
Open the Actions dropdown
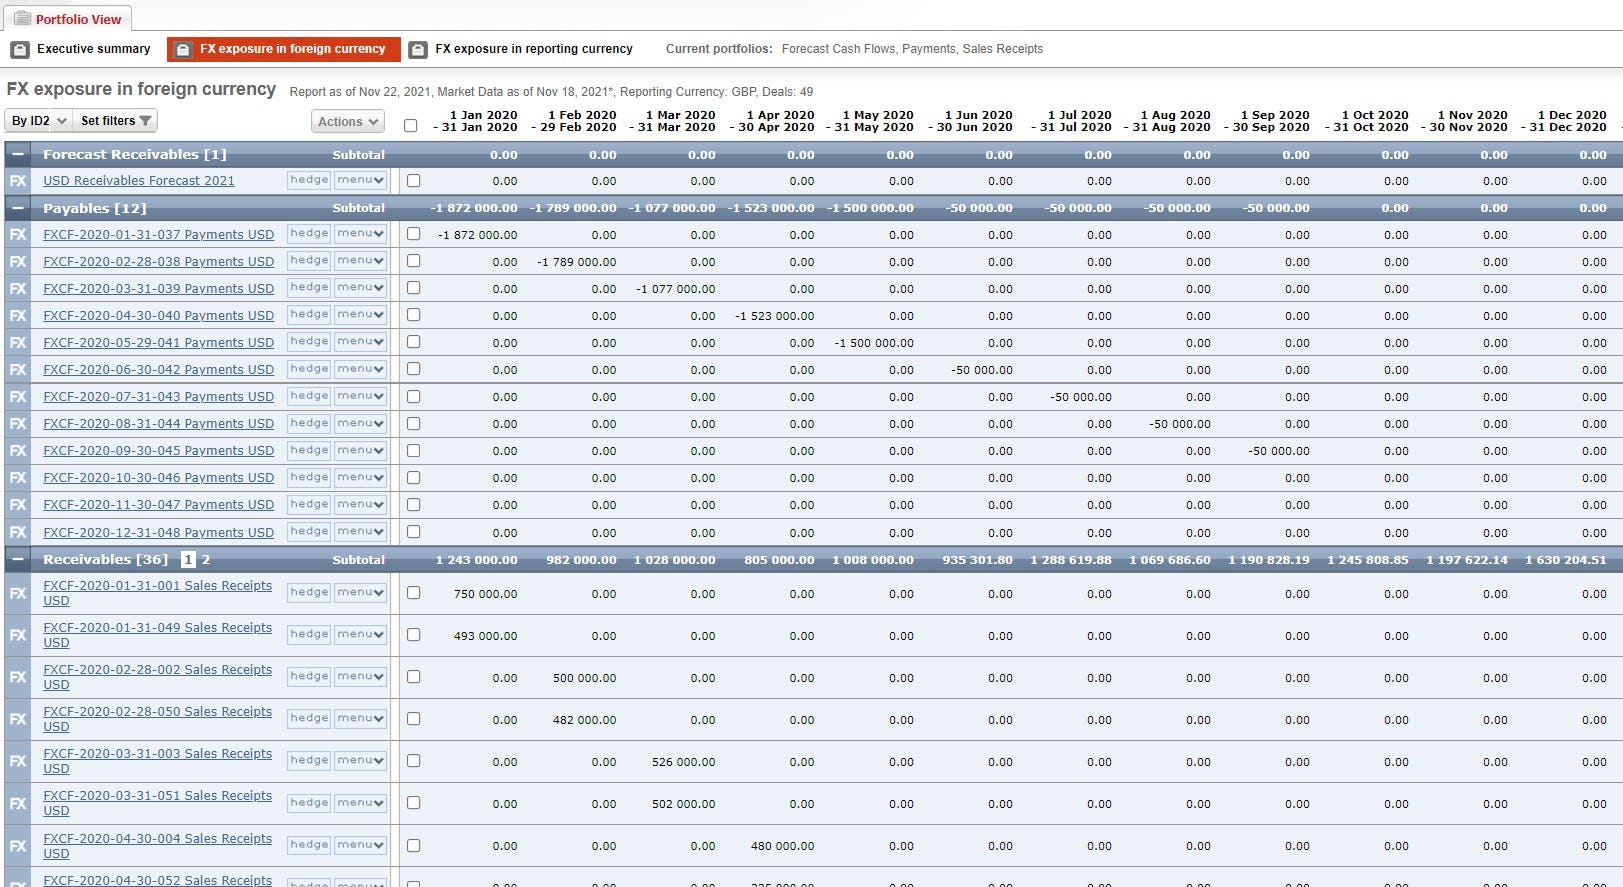tap(348, 121)
